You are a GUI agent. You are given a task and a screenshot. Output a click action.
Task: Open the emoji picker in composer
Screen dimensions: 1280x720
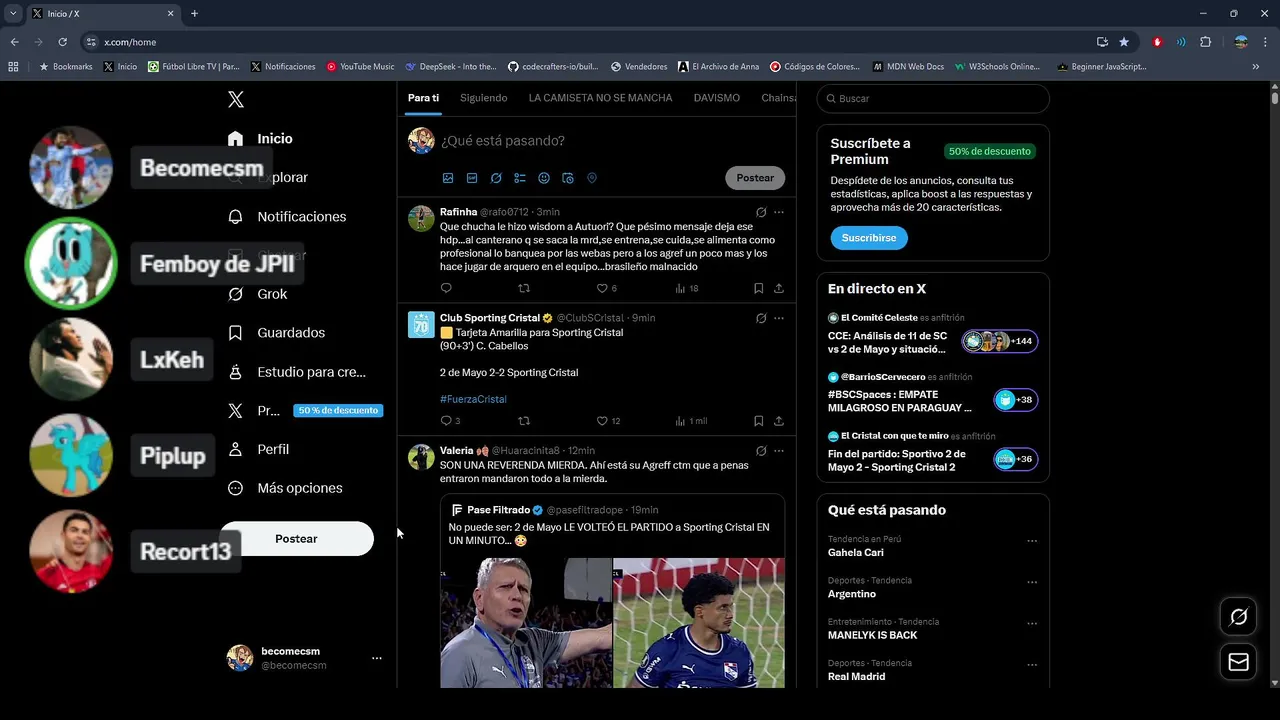[x=544, y=178]
